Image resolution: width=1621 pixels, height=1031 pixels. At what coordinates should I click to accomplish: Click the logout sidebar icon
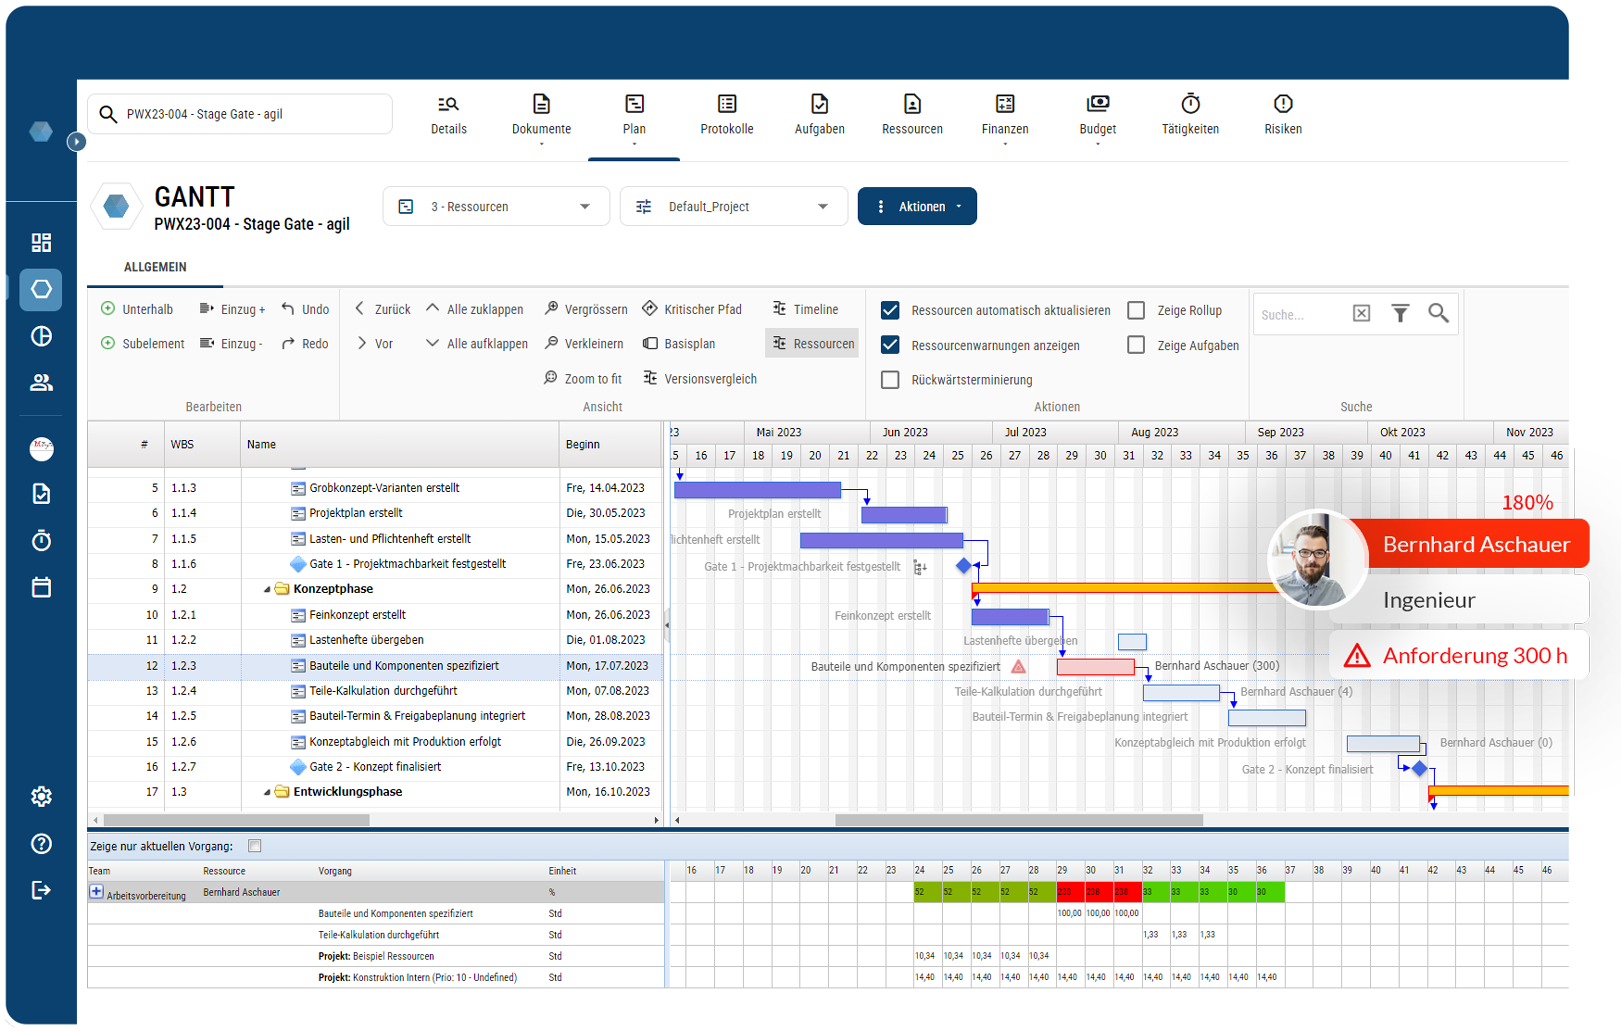click(x=41, y=890)
